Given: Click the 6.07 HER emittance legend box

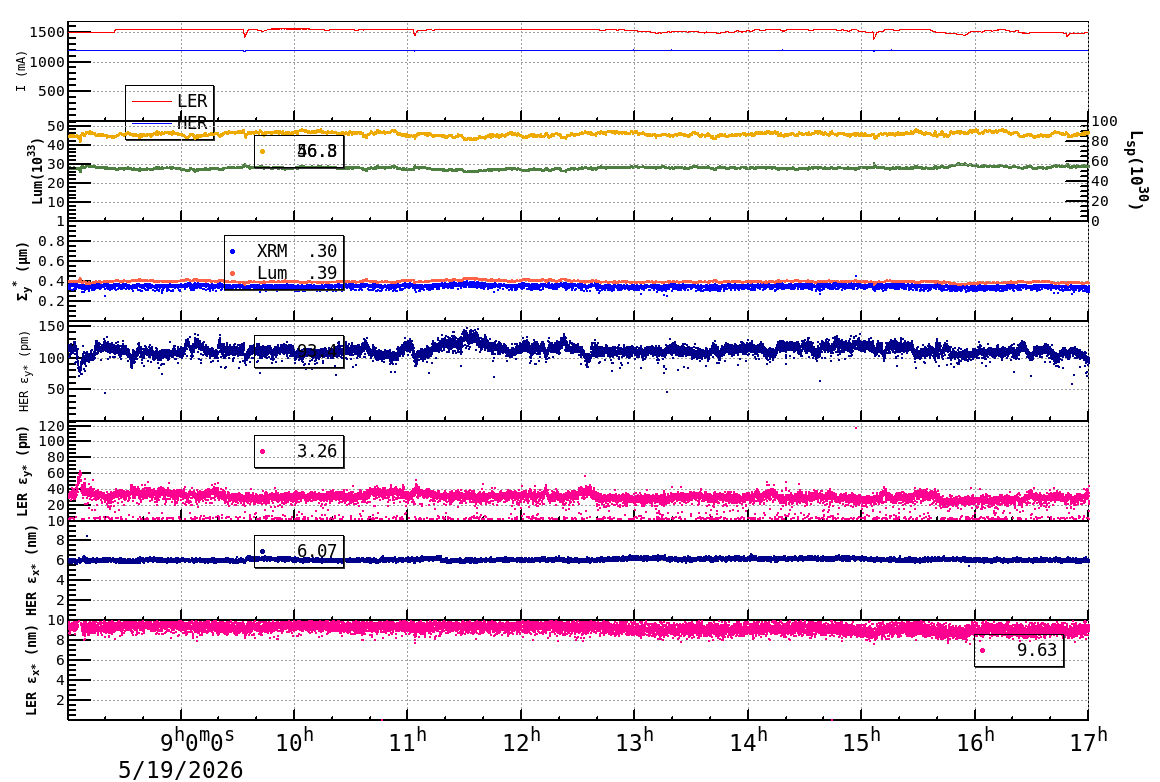Looking at the screenshot, I should [x=299, y=551].
